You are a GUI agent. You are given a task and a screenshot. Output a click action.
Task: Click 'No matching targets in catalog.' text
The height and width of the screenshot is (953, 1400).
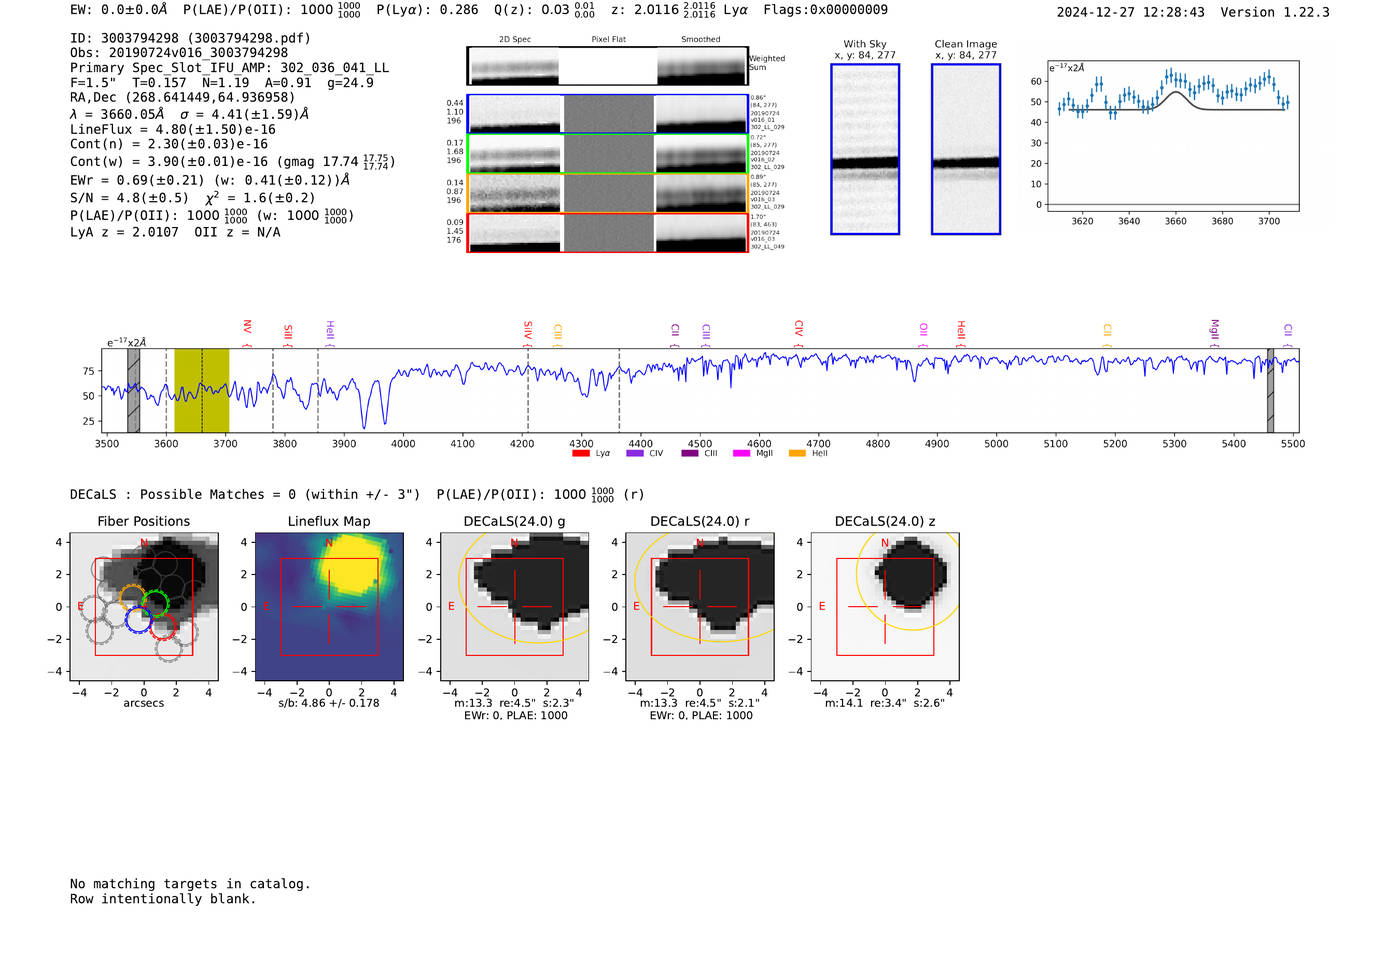(x=190, y=884)
